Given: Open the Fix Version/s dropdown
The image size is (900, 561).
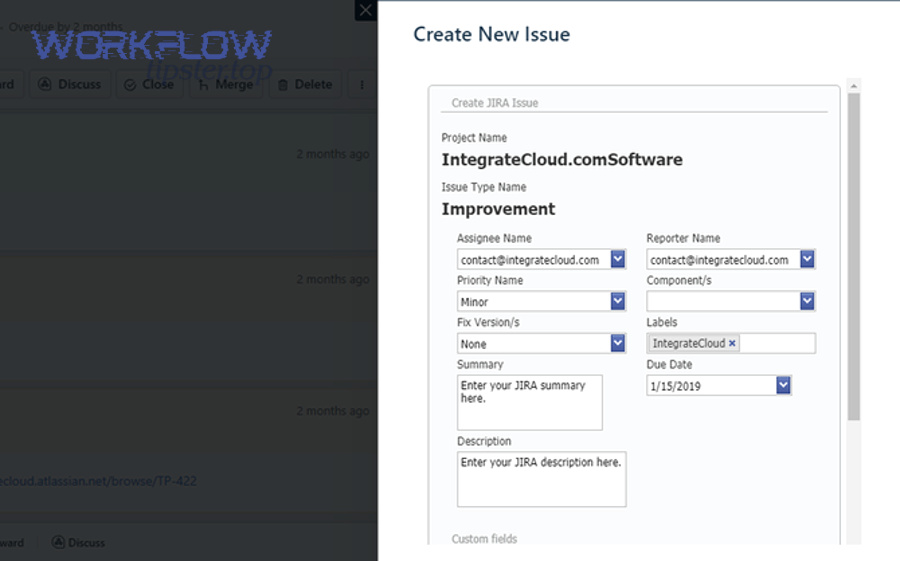Looking at the screenshot, I should [x=618, y=343].
